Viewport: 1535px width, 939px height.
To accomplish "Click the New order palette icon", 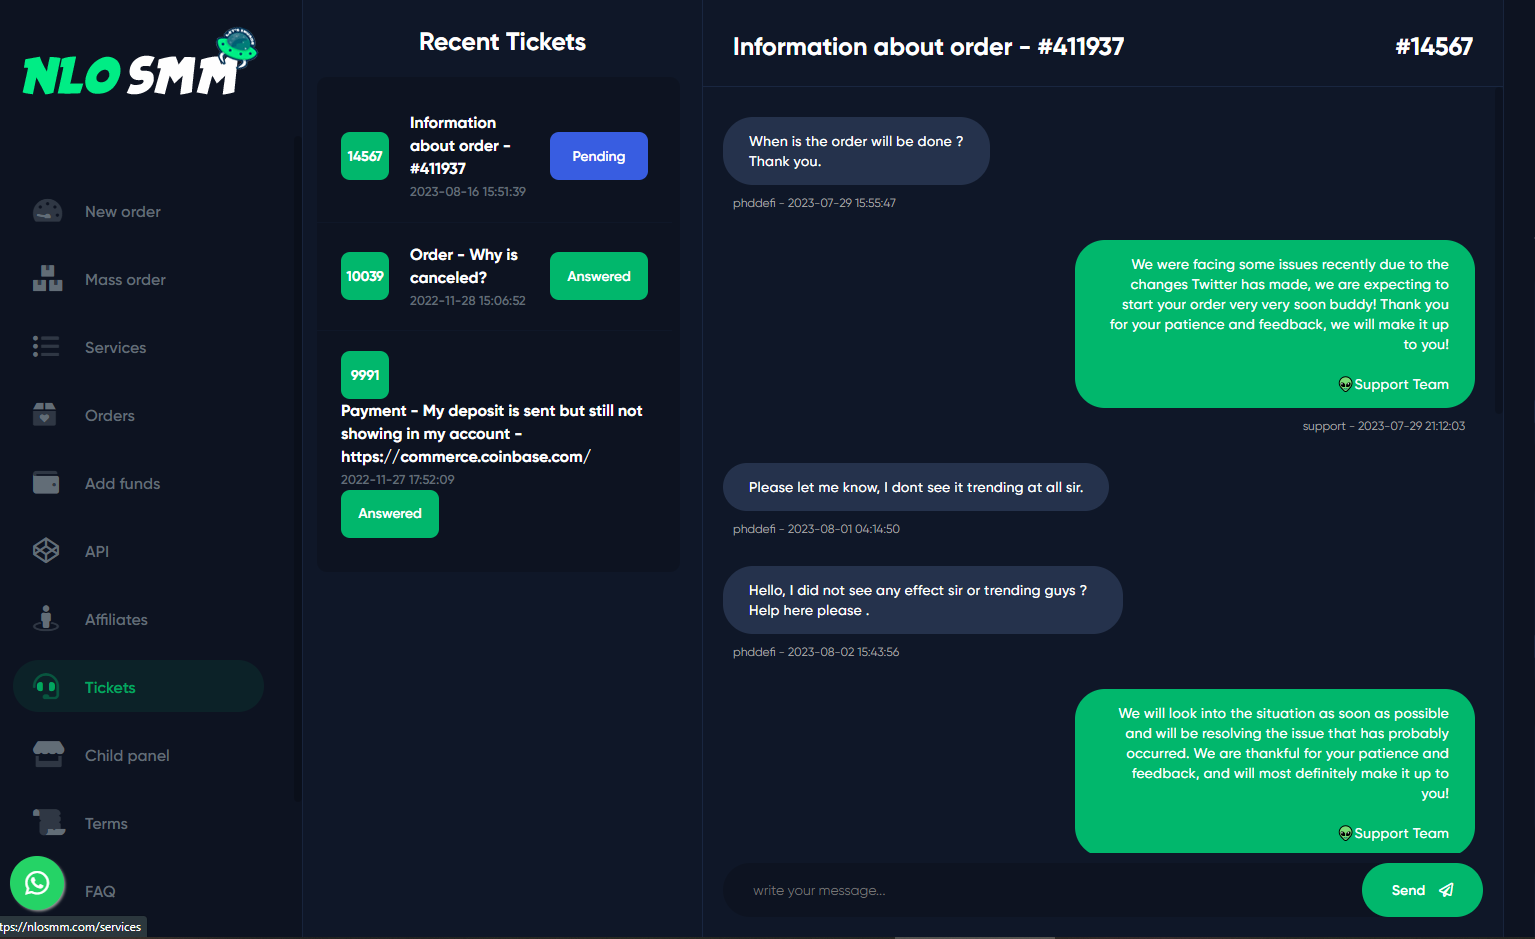I will click(47, 211).
